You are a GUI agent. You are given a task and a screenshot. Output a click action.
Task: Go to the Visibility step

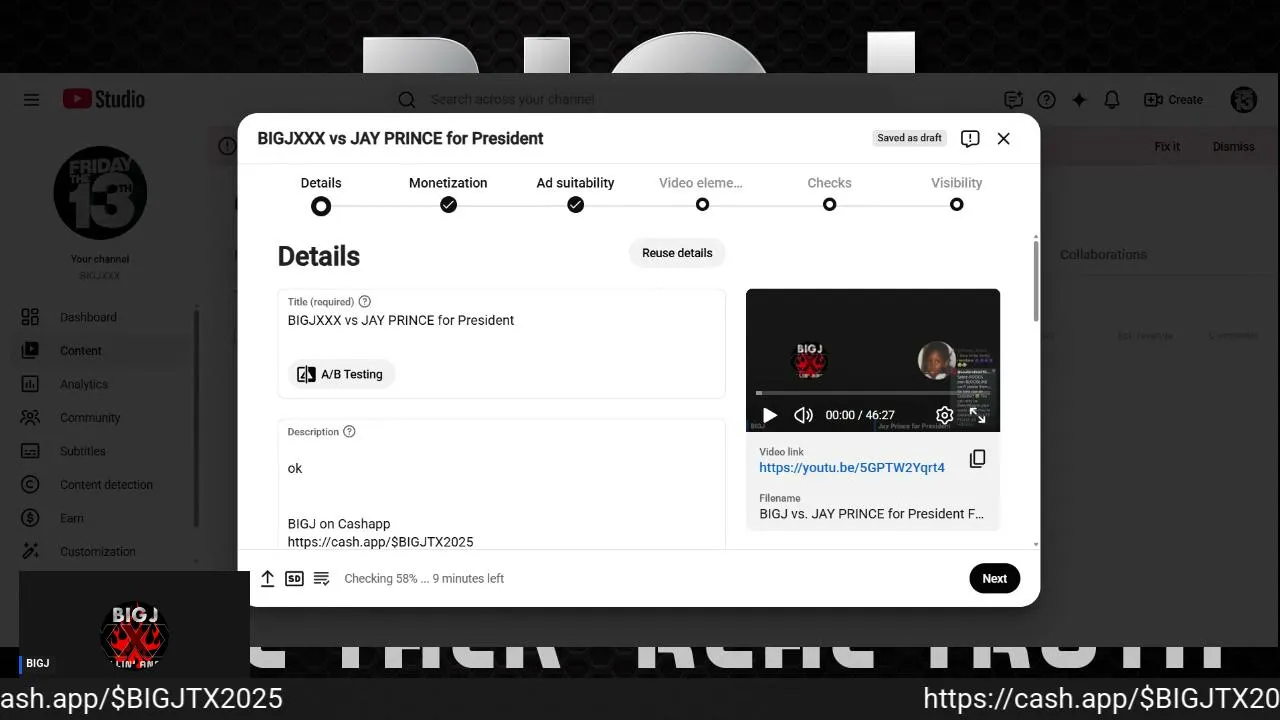(x=956, y=194)
